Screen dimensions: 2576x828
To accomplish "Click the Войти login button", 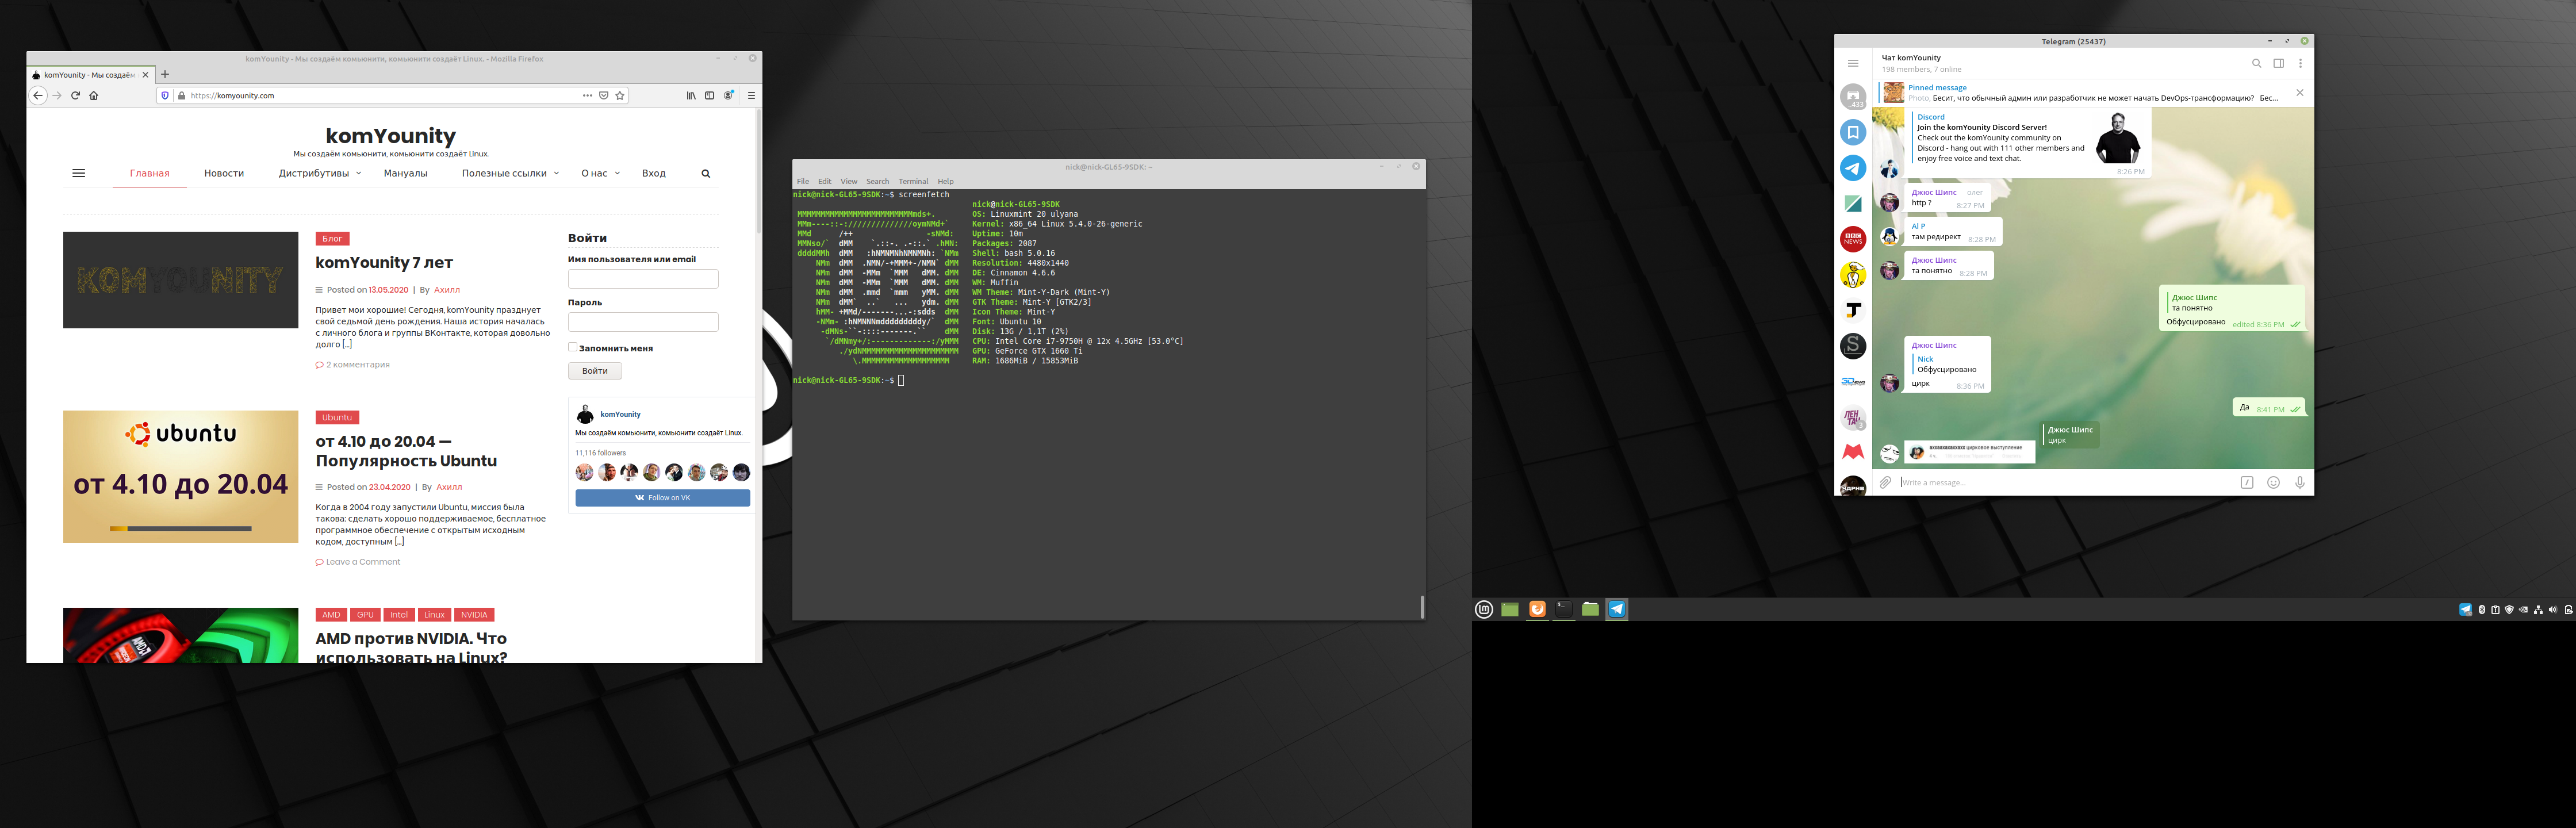I will [x=595, y=371].
